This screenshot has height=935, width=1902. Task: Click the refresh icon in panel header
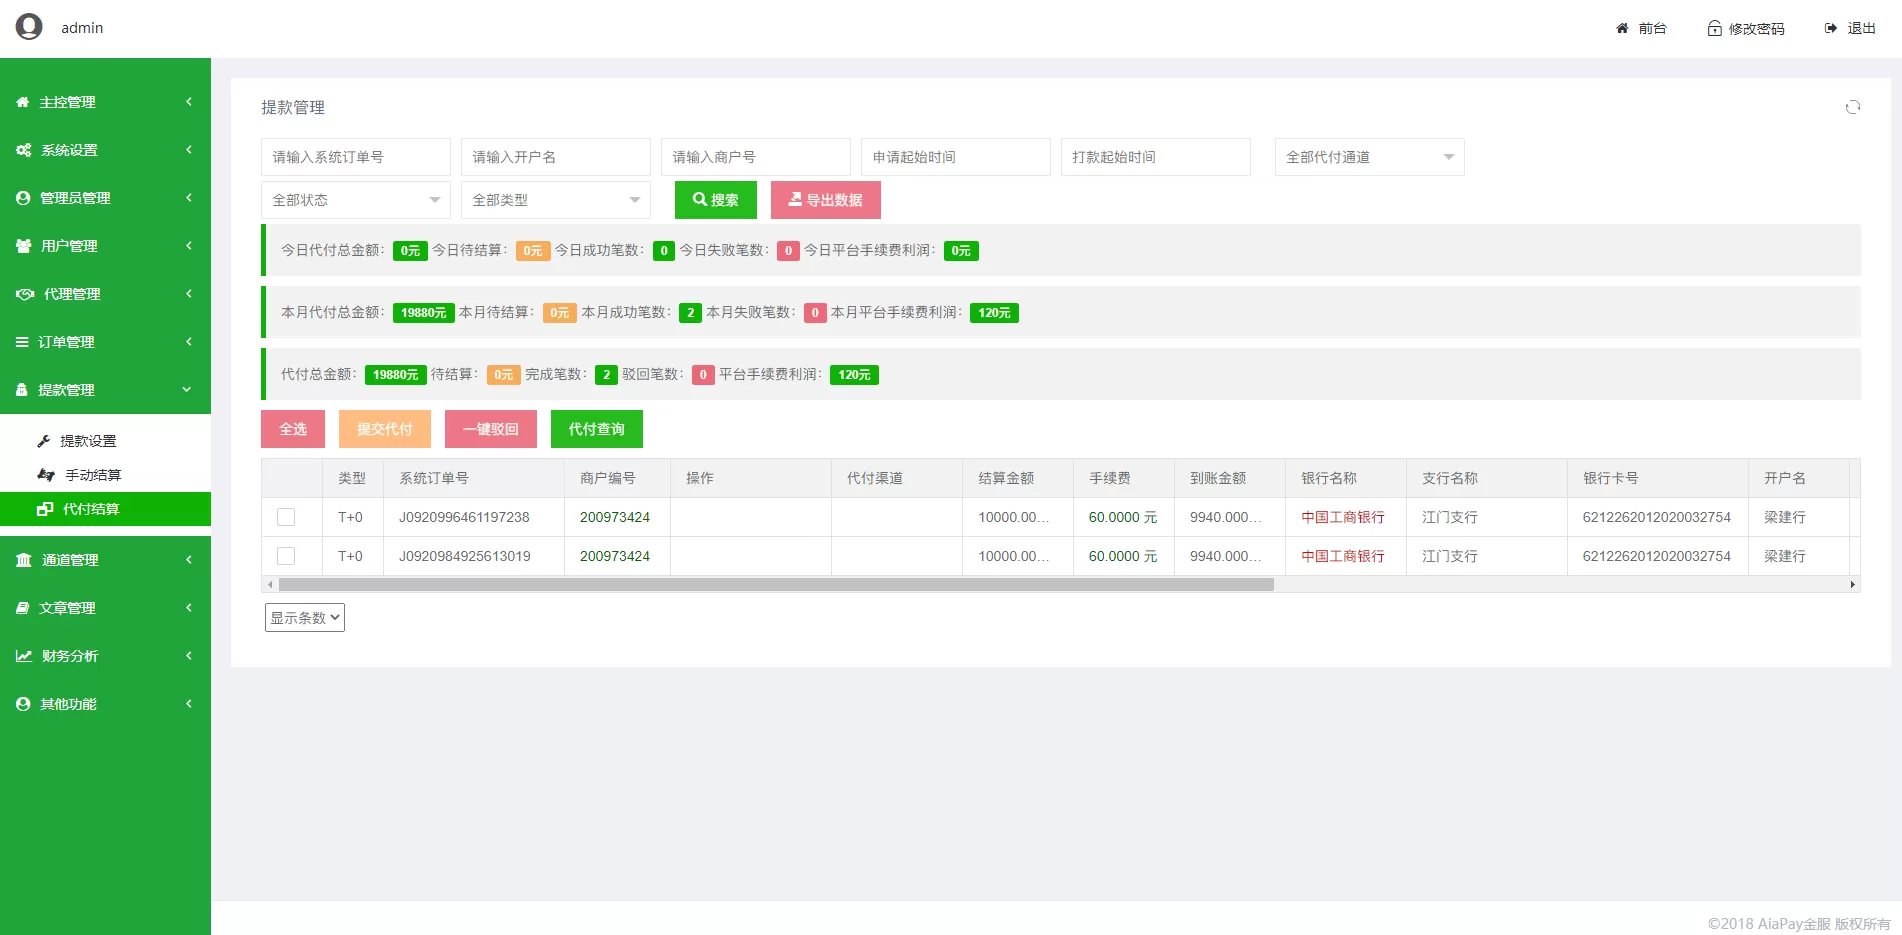(1852, 108)
